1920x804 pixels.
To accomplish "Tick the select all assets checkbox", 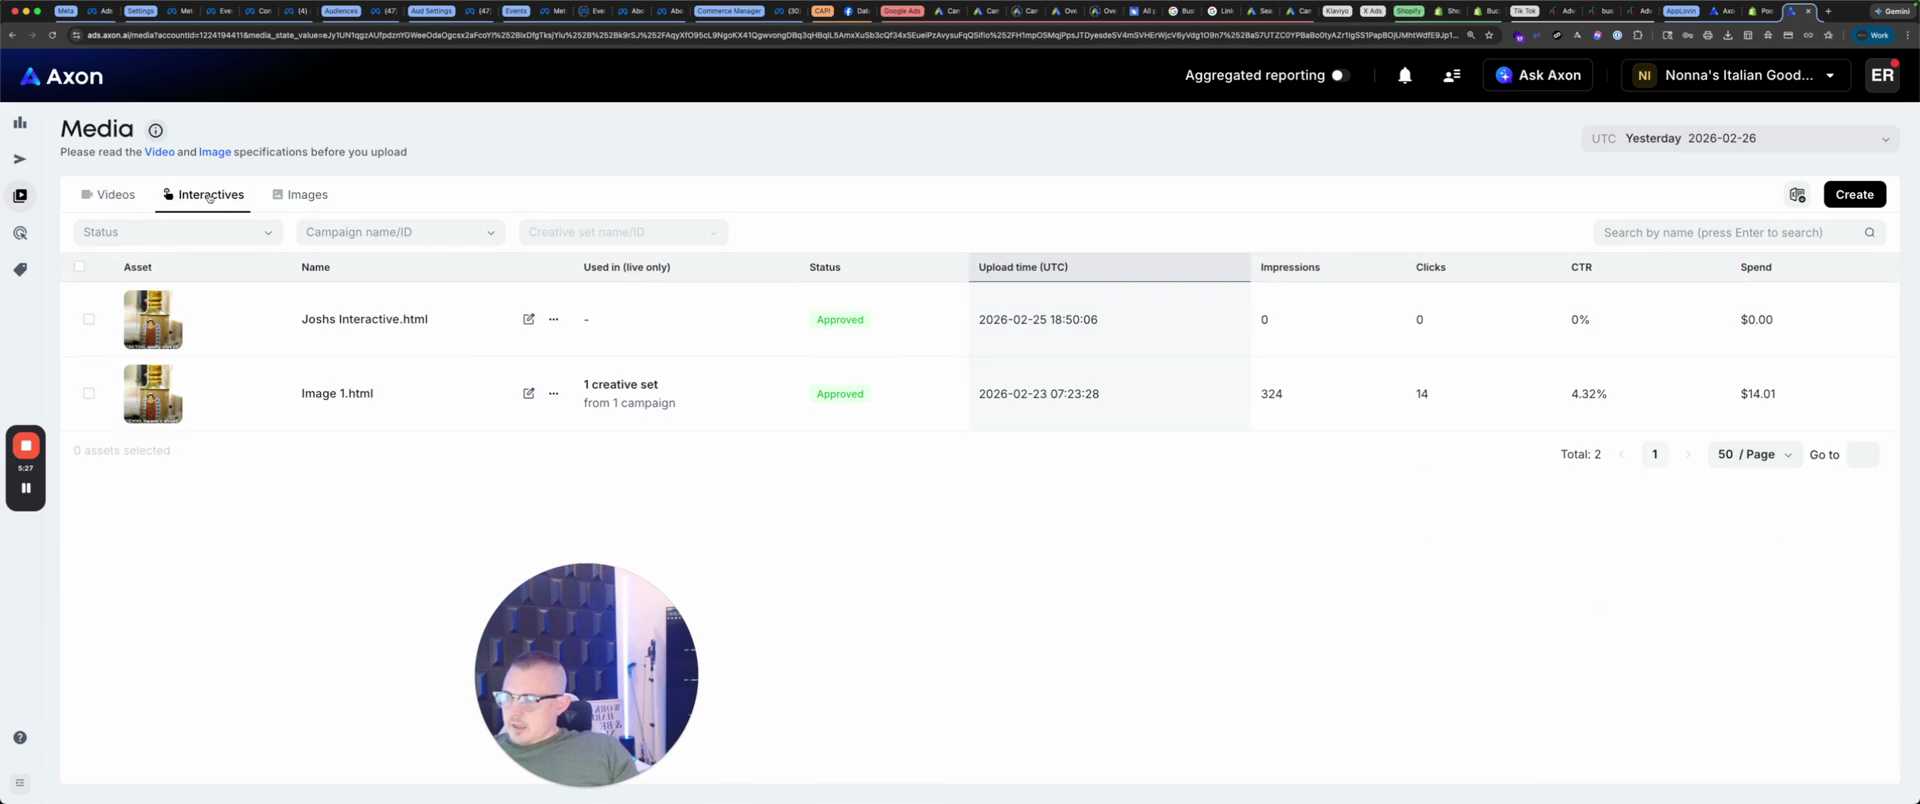I will pyautogui.click(x=80, y=266).
